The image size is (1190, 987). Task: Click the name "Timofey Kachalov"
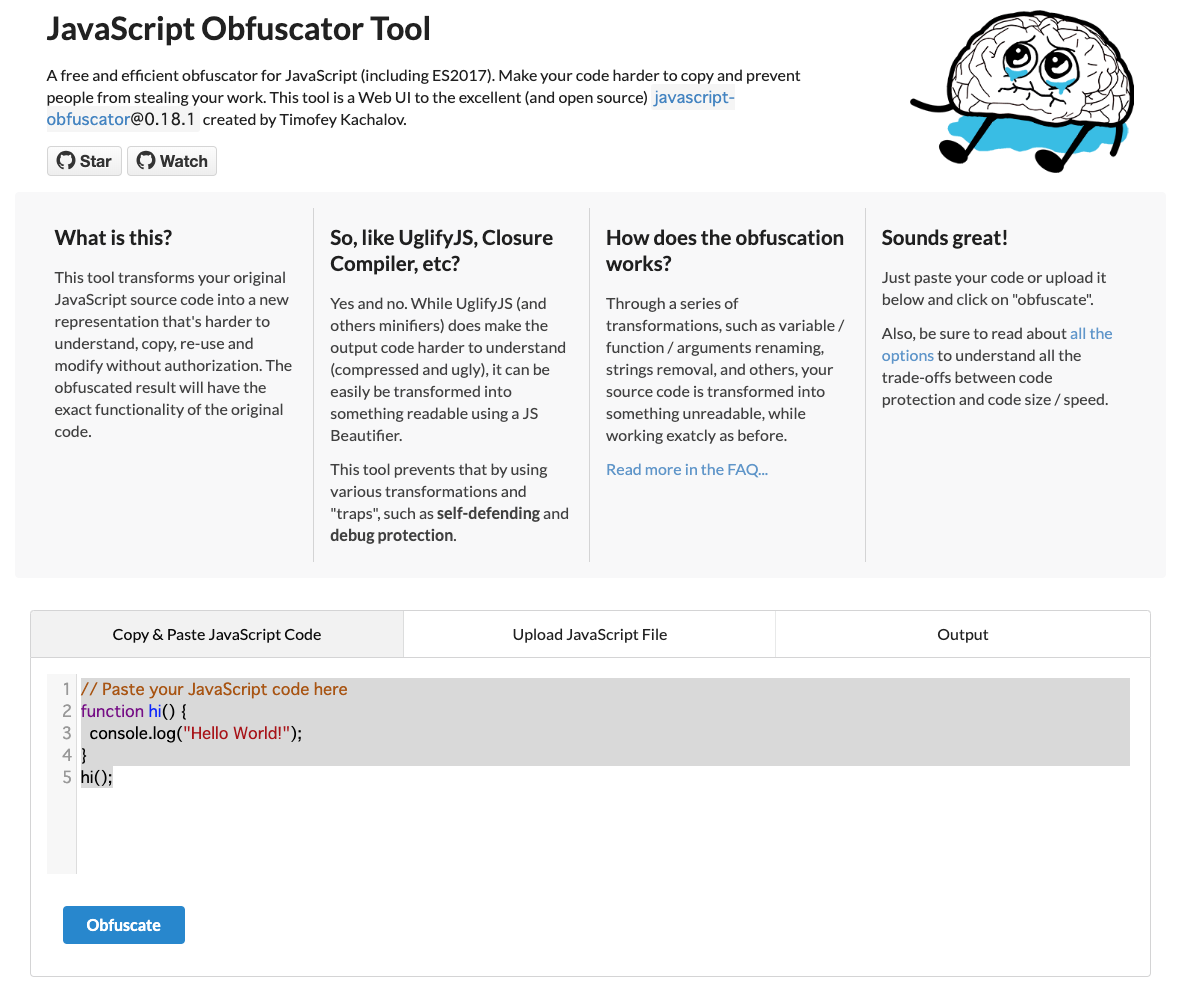coord(342,119)
